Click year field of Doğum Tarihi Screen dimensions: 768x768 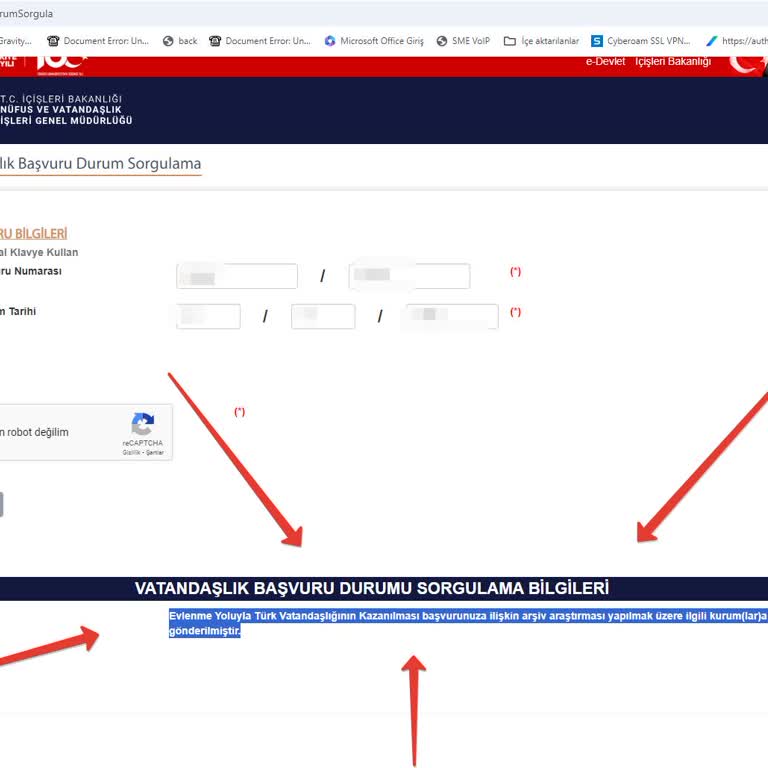452,316
